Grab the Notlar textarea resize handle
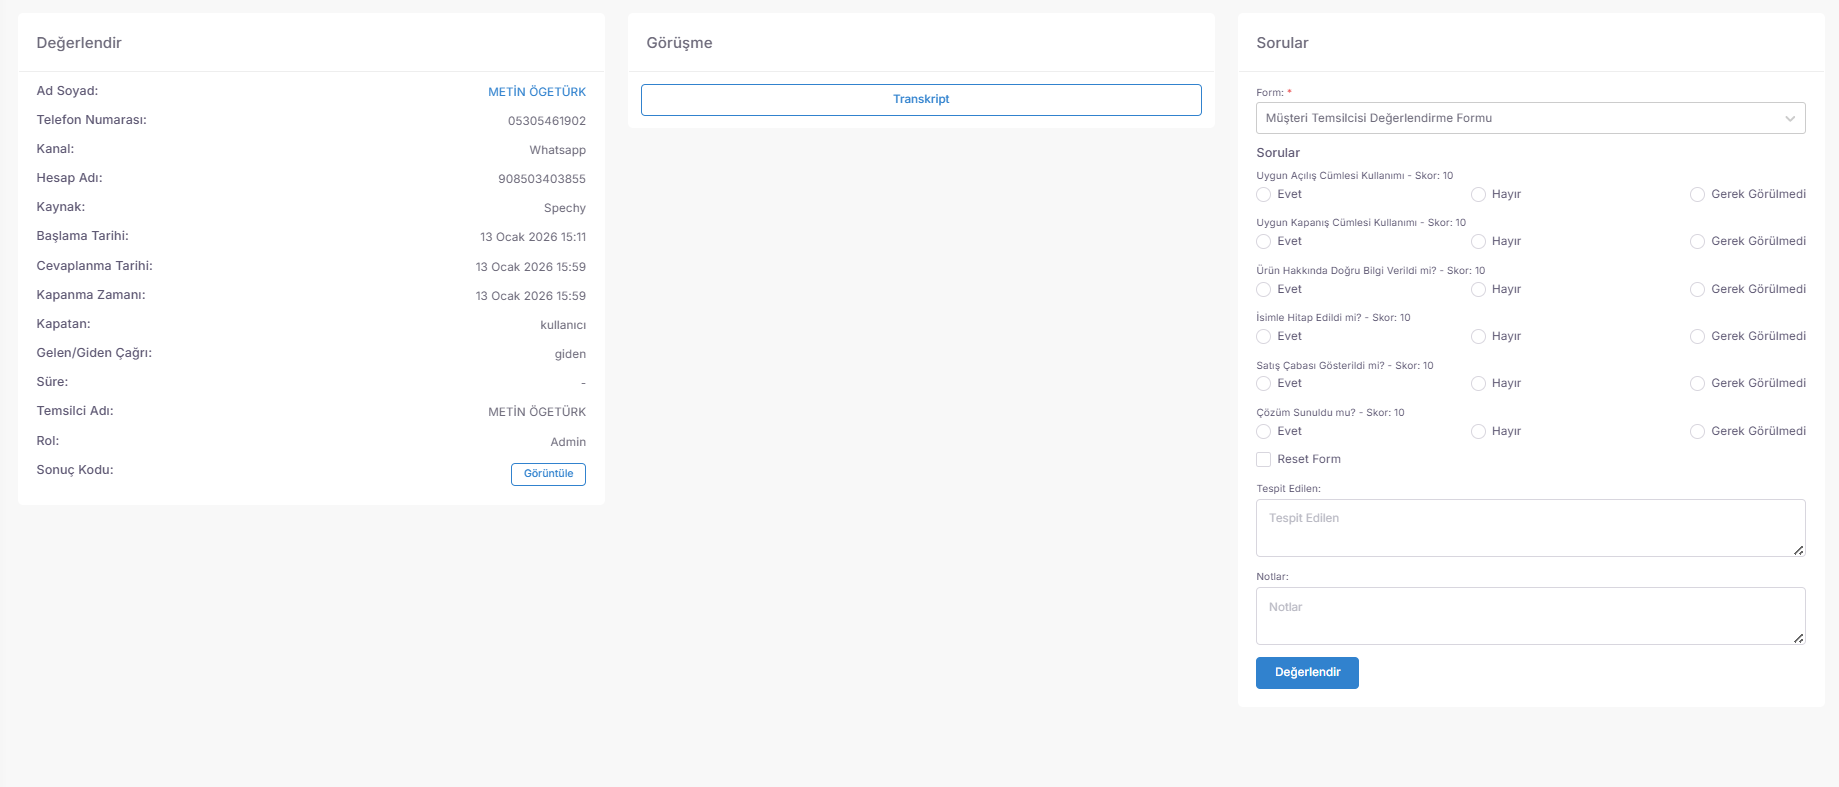This screenshot has height=787, width=1839. click(1798, 638)
